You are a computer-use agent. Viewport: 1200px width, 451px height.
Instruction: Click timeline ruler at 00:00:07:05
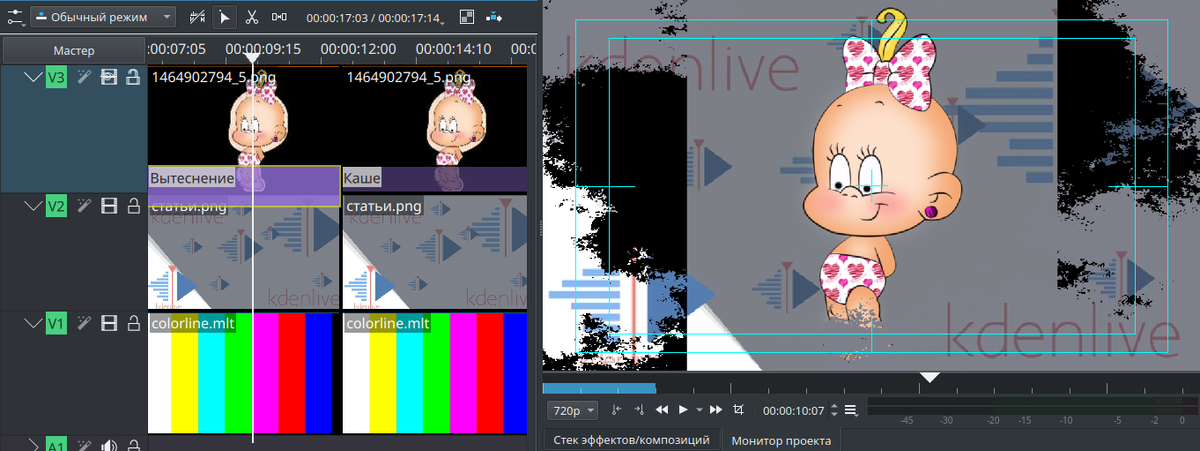(177, 48)
